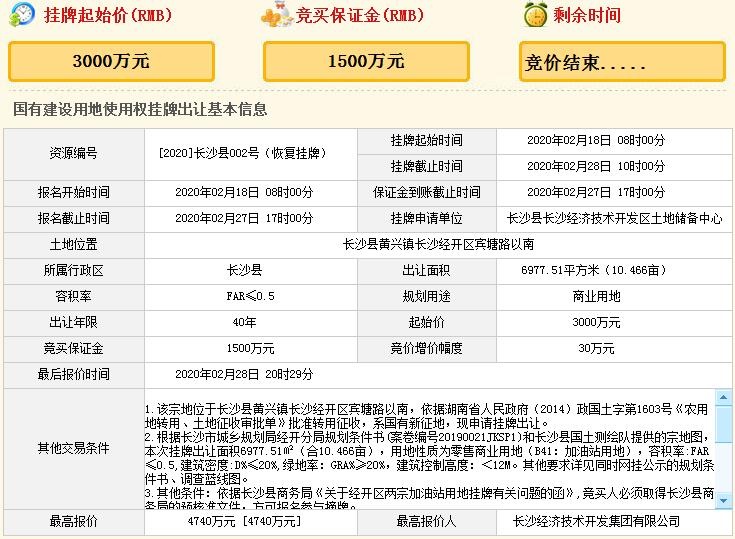The image size is (735, 539).
Task: Click the 挂牌起始时间 label
Action: (427, 140)
